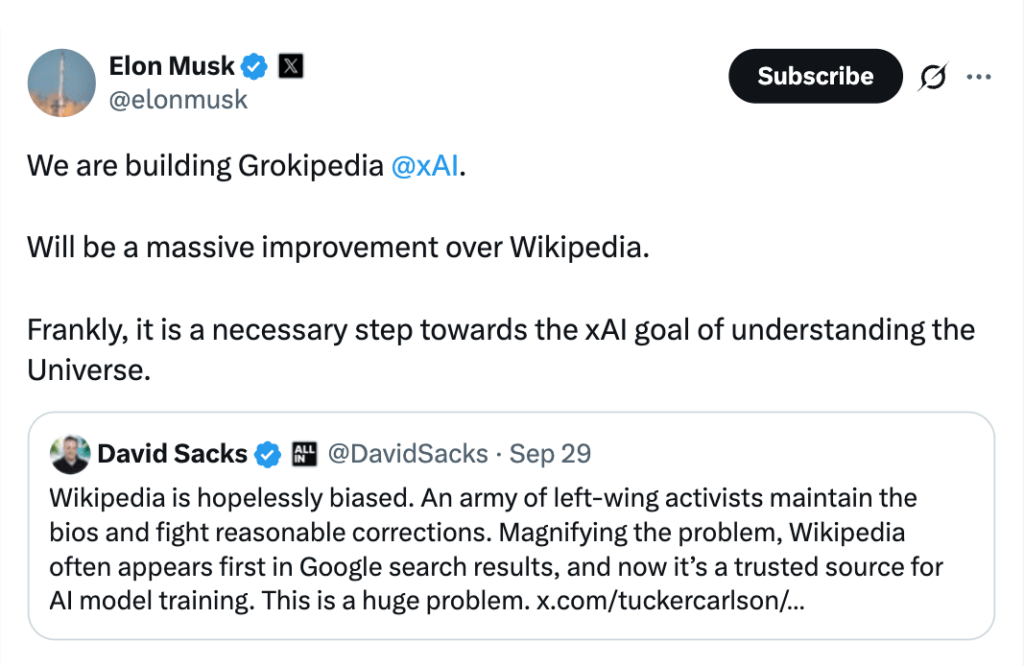Click the X affiliation badge near Elon Musk
Screen dimensions: 1024x666
click(289, 67)
